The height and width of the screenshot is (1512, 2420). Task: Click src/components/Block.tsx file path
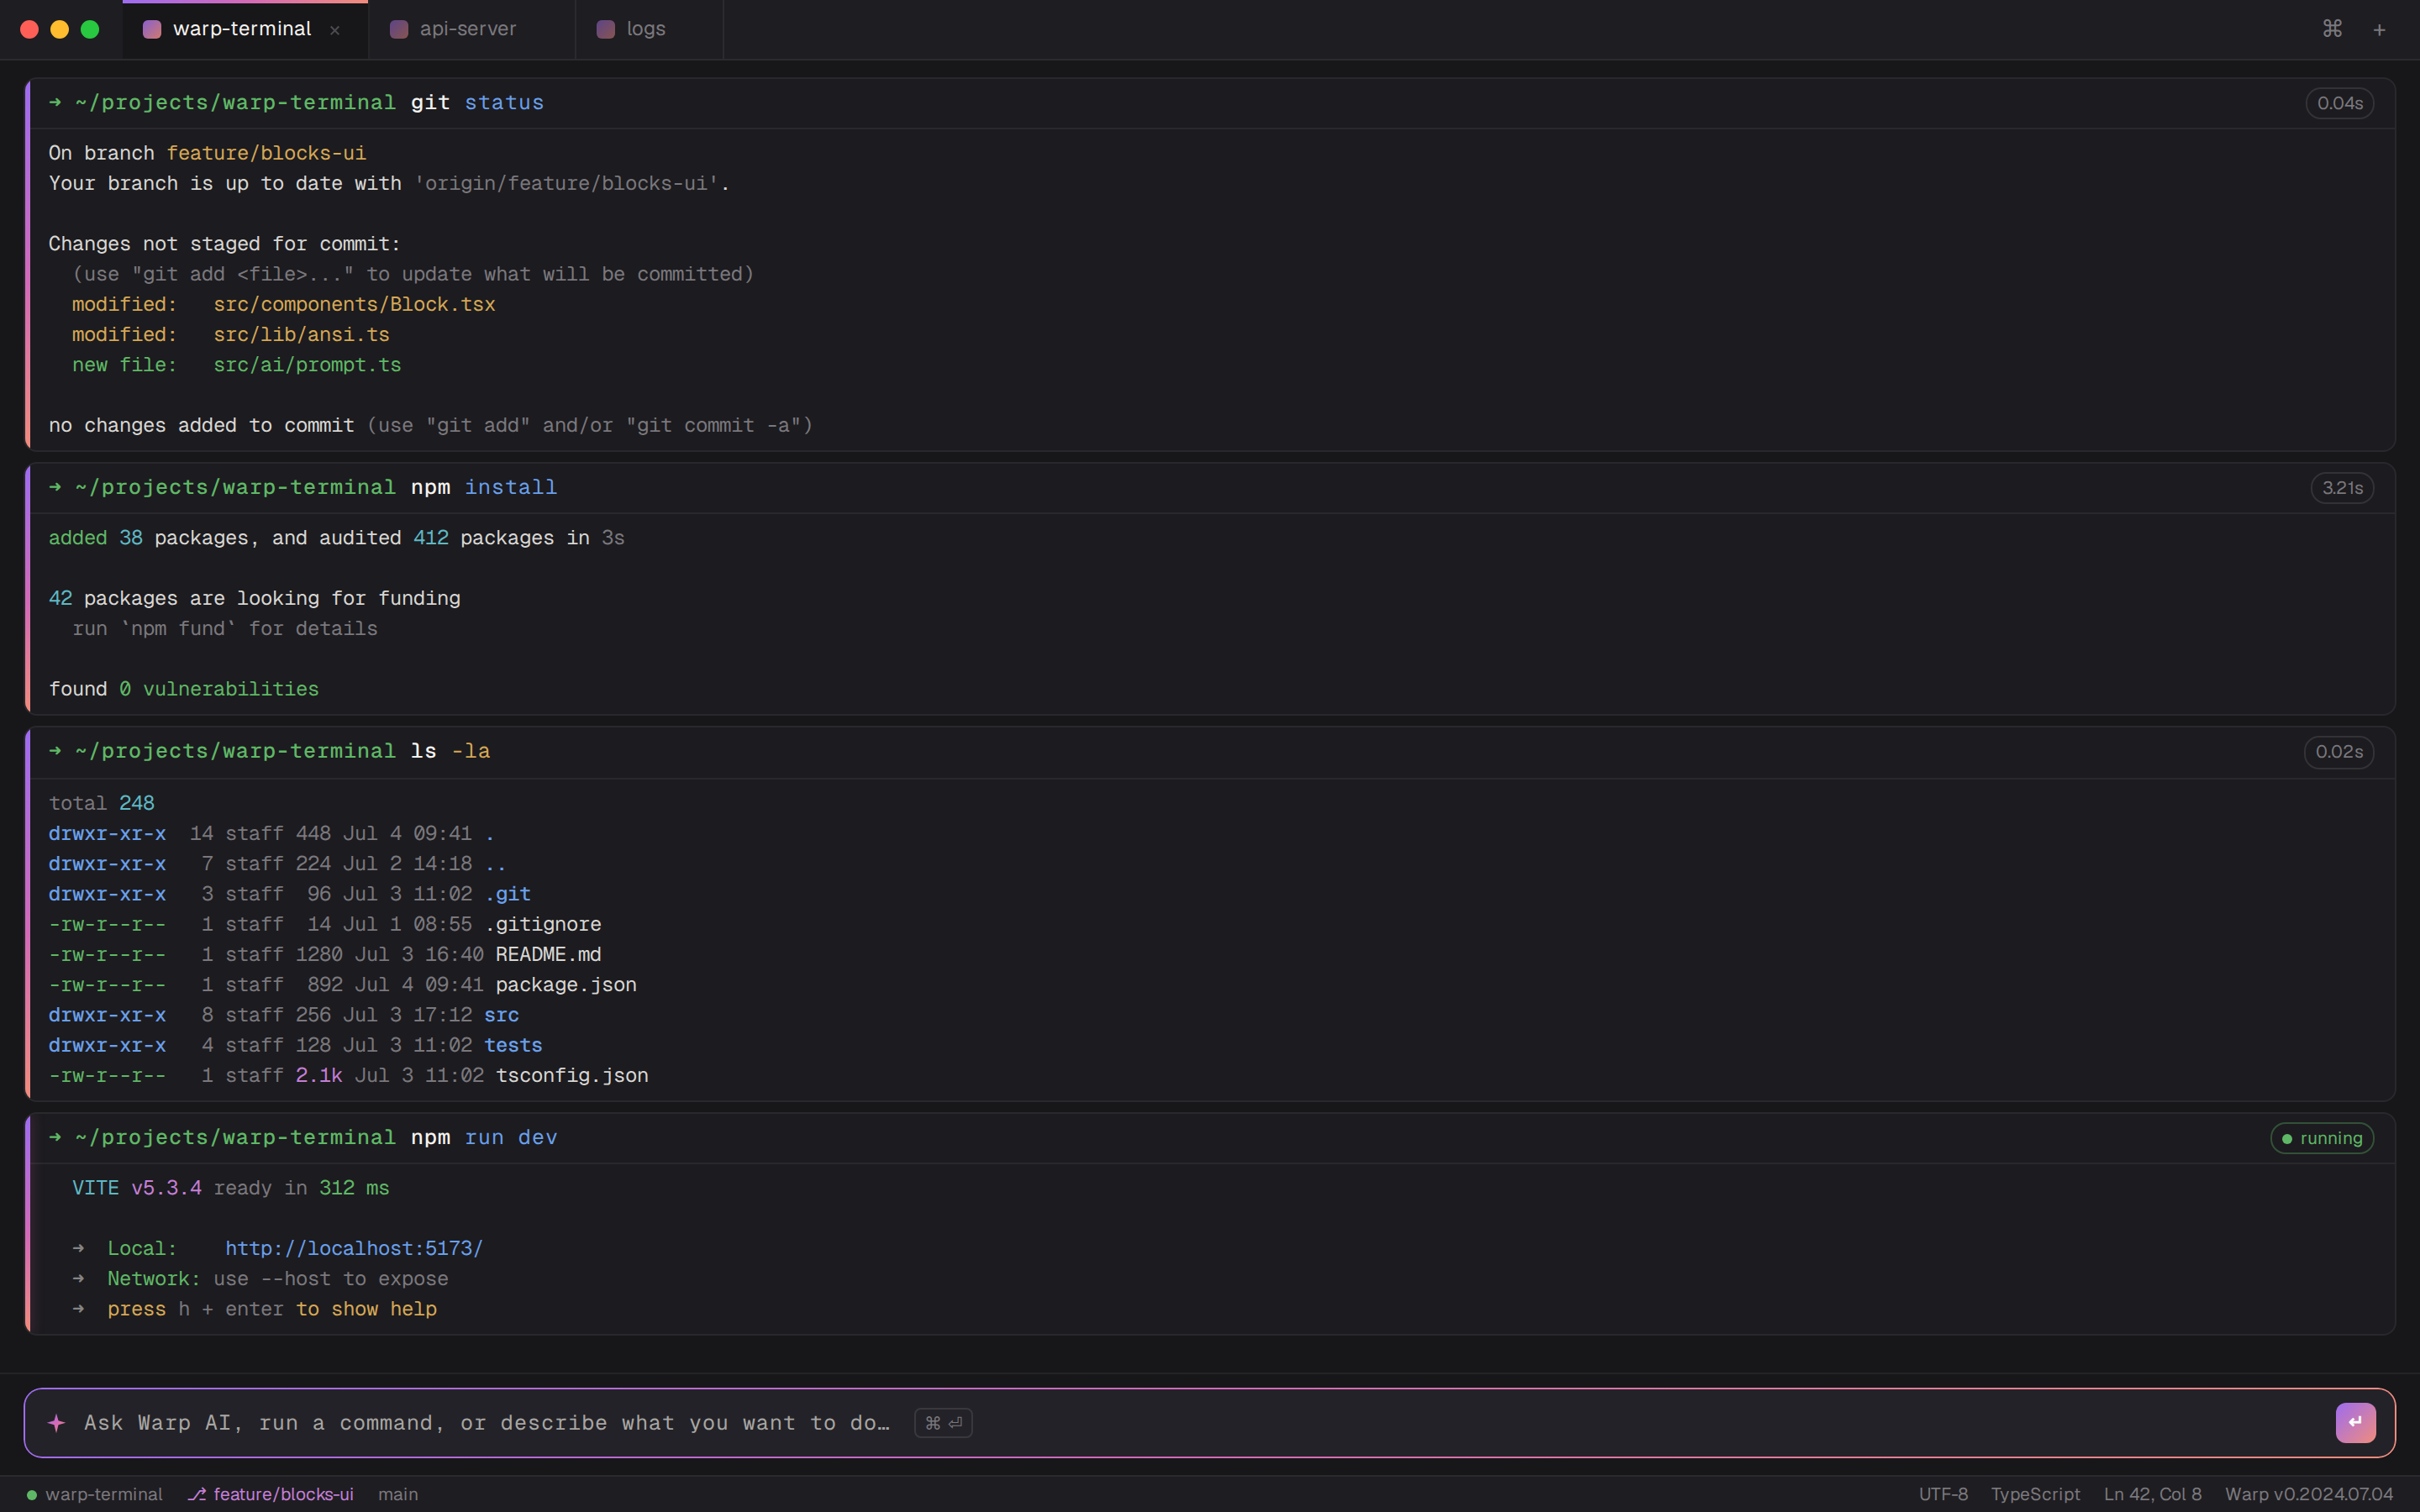pos(354,304)
